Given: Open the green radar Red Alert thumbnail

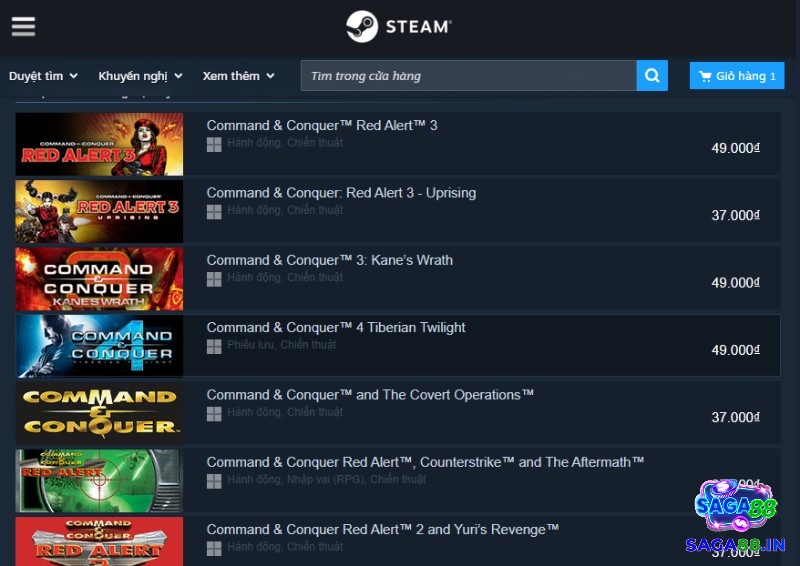Looking at the screenshot, I should (99, 481).
